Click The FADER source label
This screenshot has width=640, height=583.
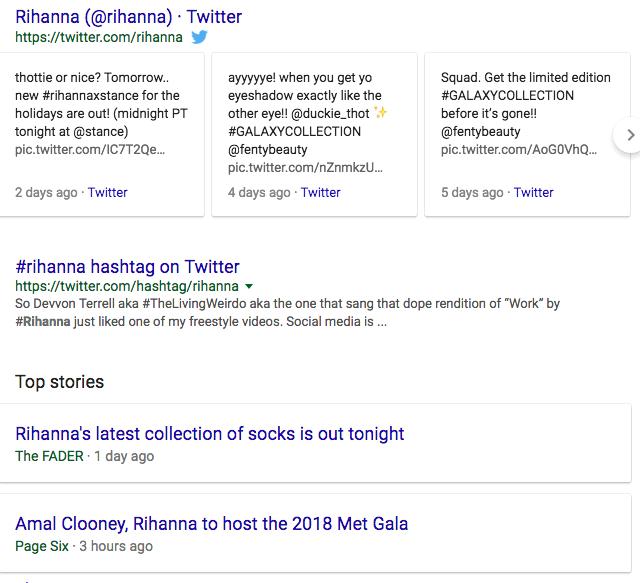coord(49,456)
